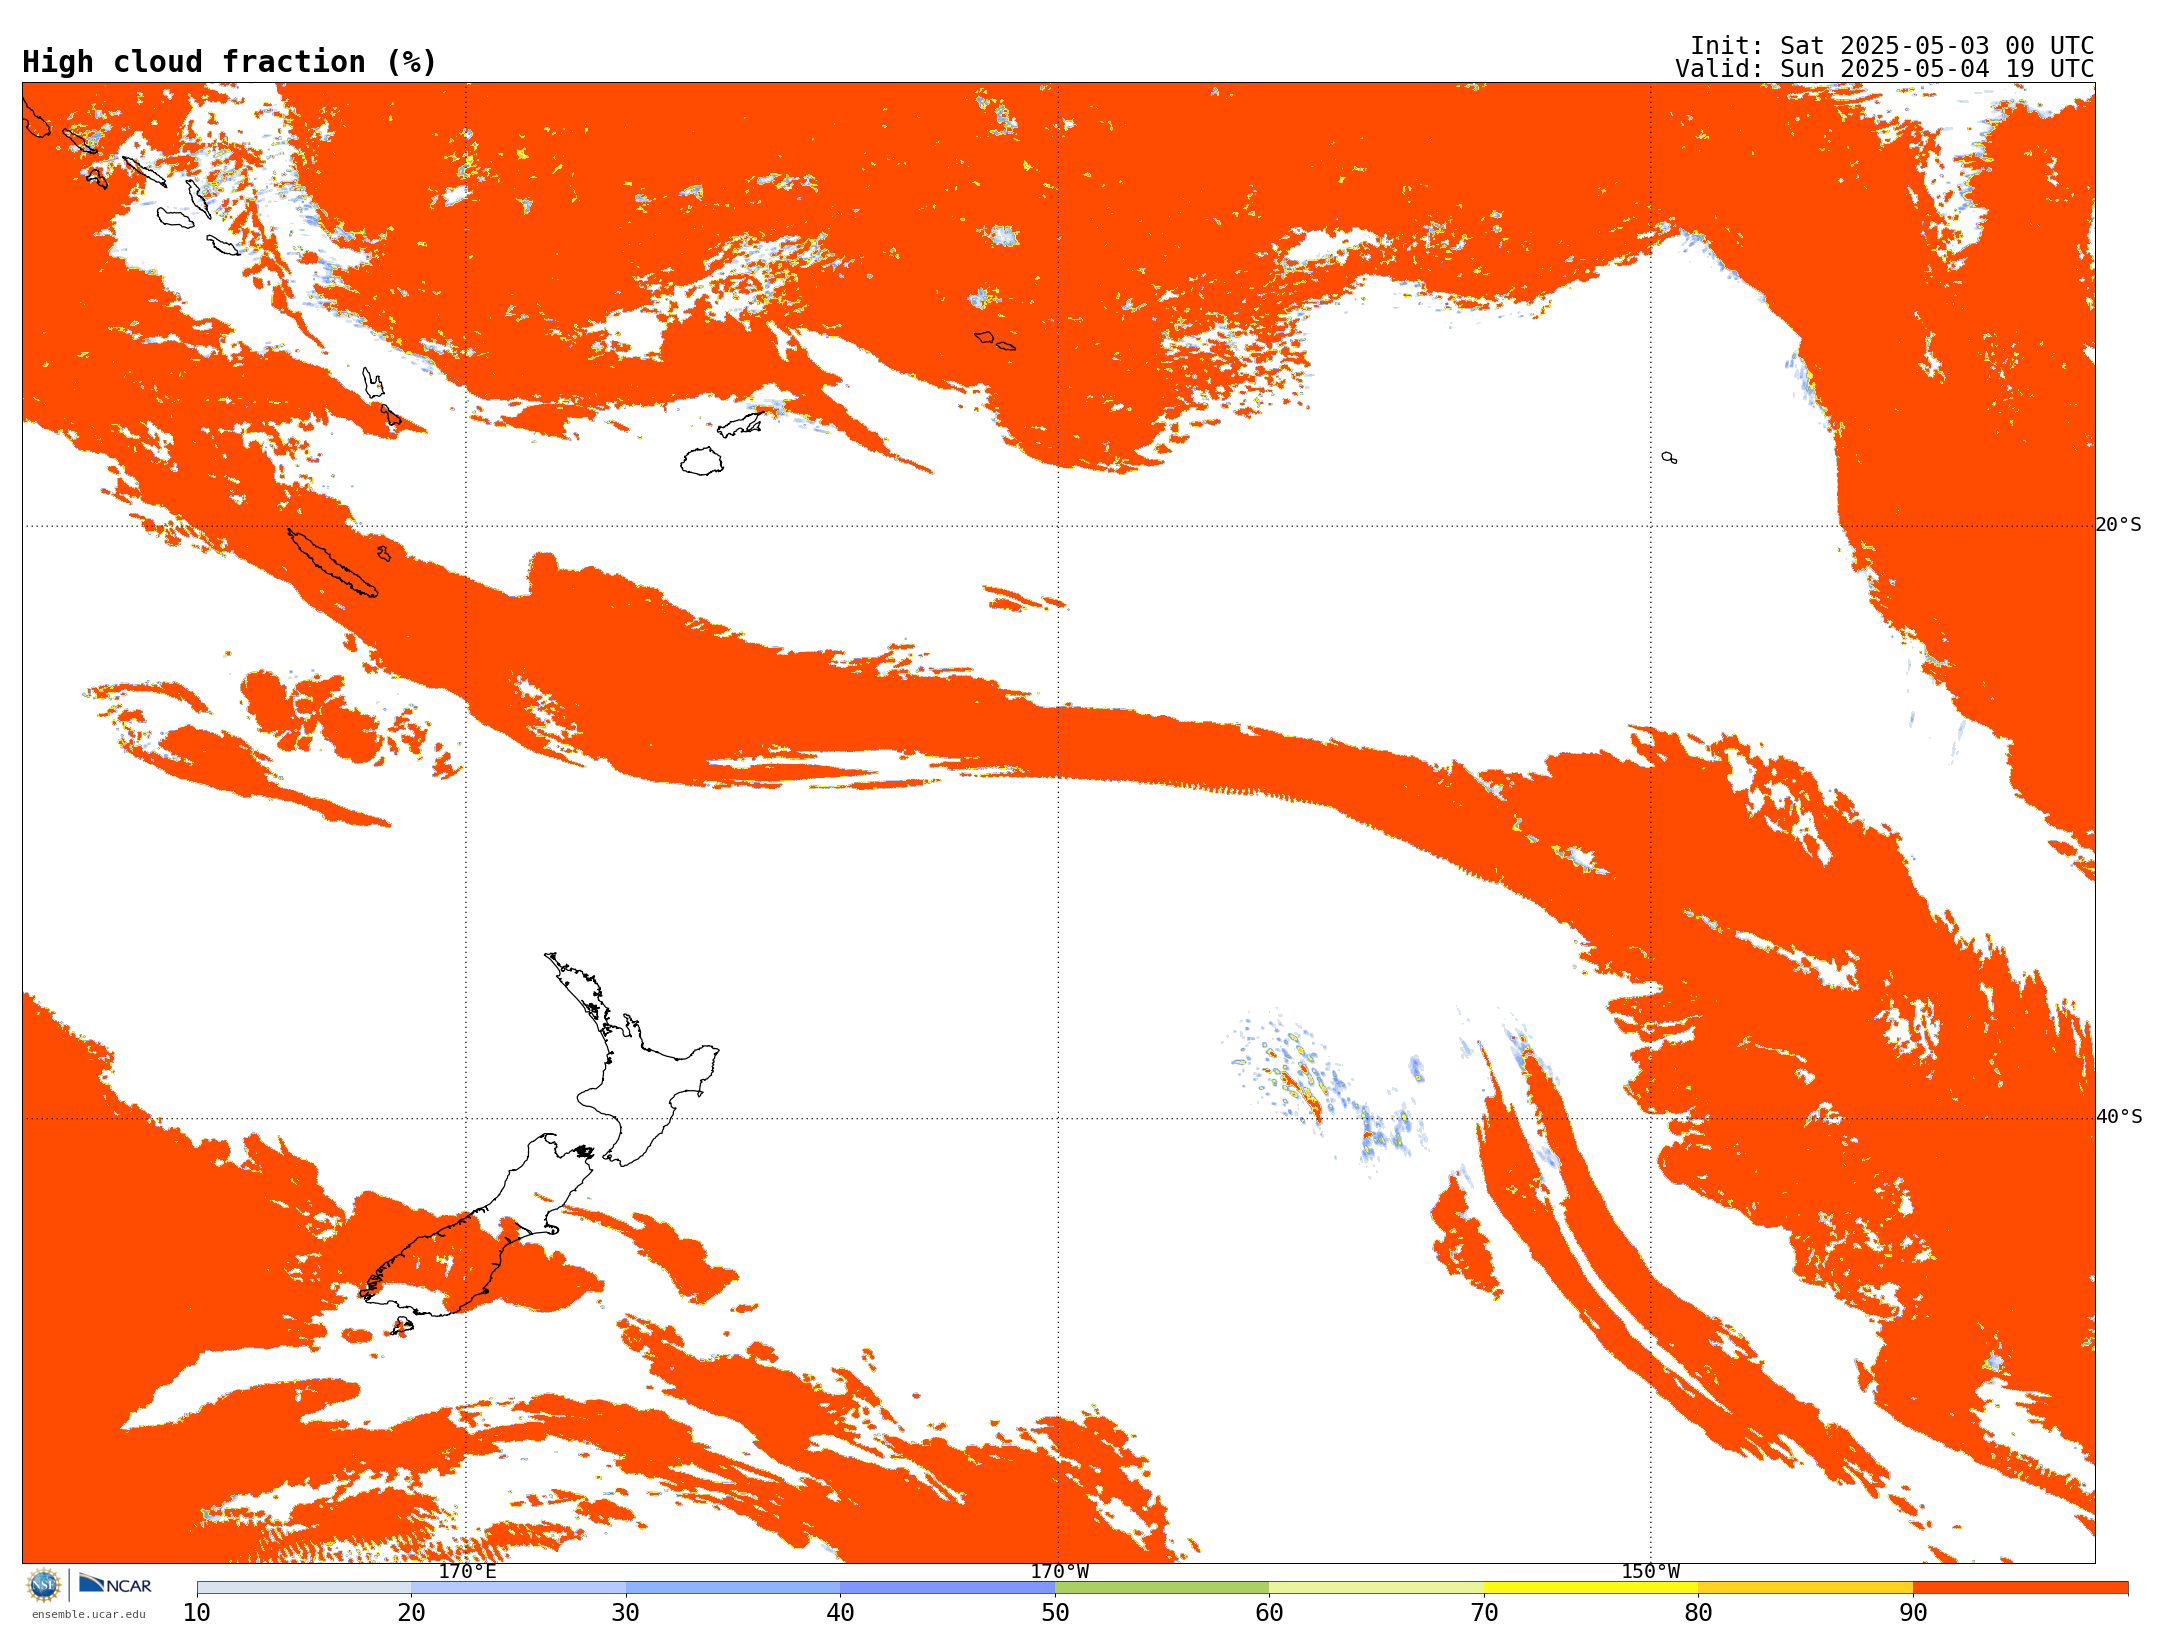Viewport: 2160px width, 1626px height.
Task: Click the NCAR logo
Action: tap(115, 1584)
